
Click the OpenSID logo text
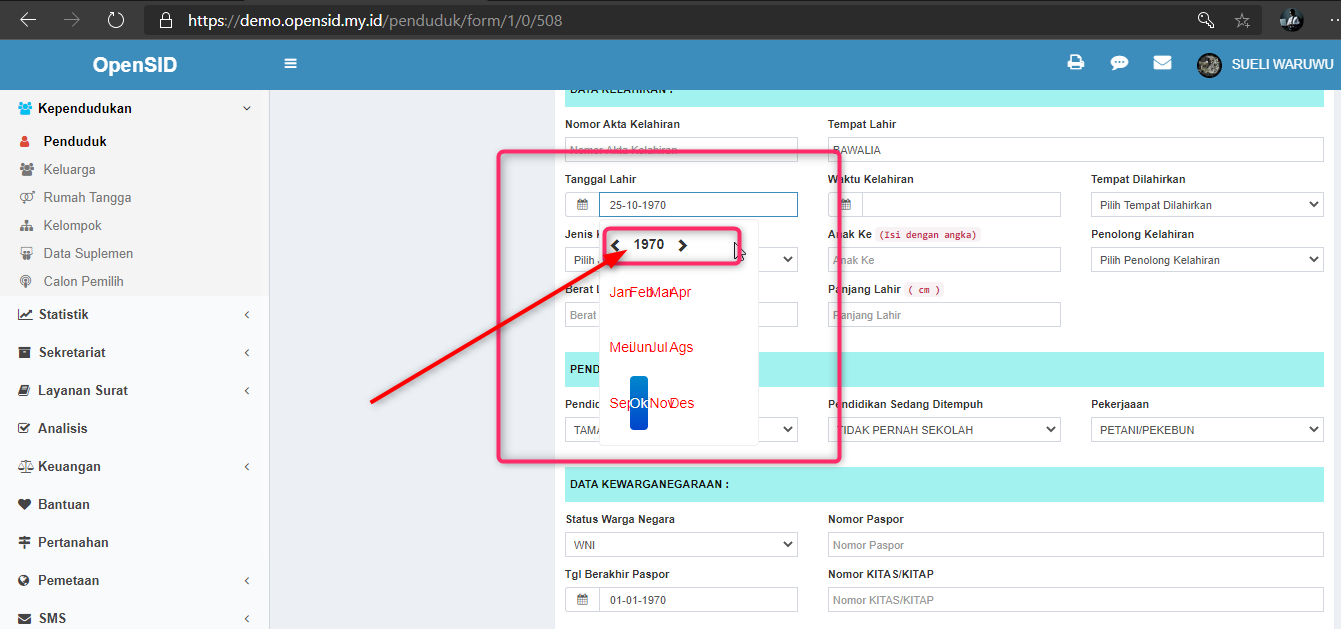click(135, 65)
